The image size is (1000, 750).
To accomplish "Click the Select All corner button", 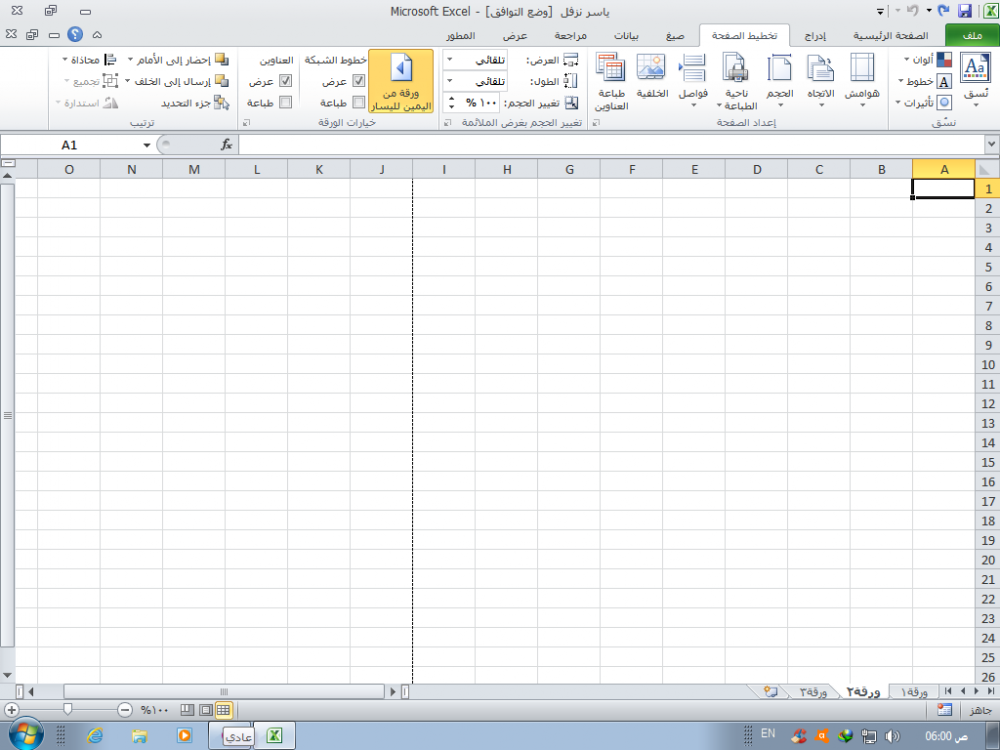I will coord(986,169).
